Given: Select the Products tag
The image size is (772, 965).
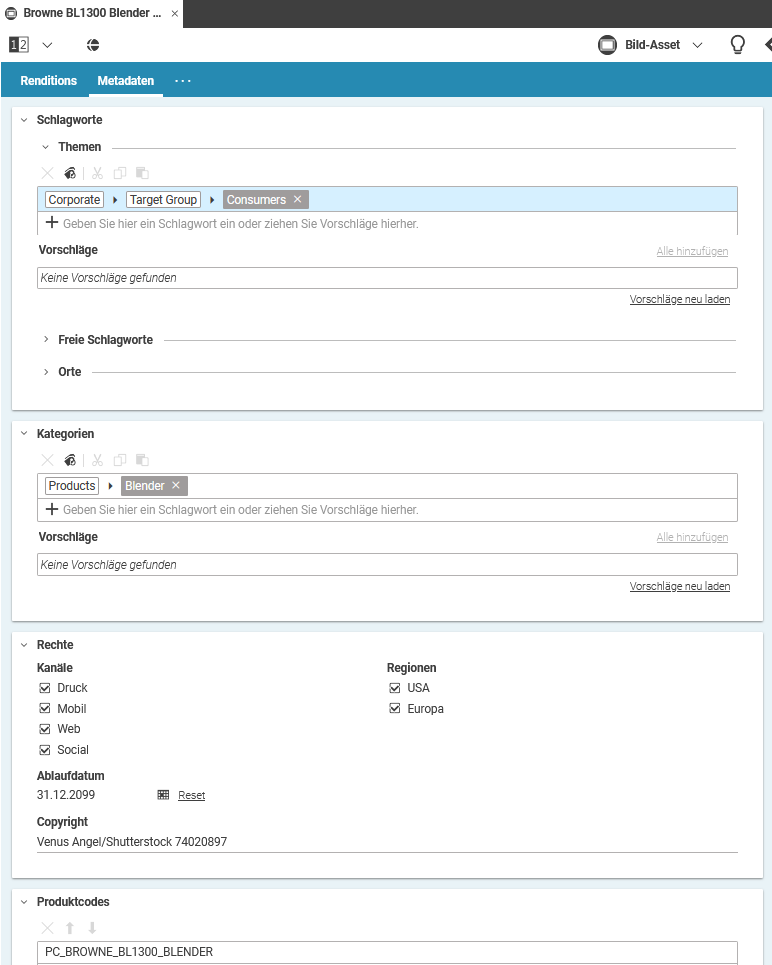Looking at the screenshot, I should [x=72, y=486].
